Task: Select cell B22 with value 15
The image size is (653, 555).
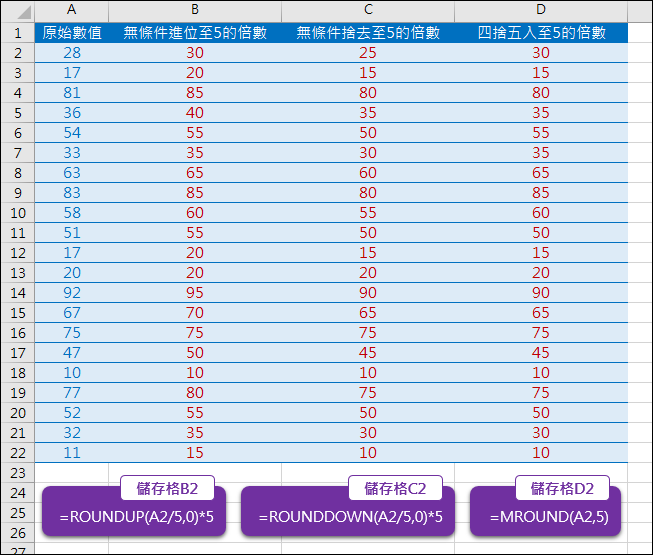Action: 195,453
